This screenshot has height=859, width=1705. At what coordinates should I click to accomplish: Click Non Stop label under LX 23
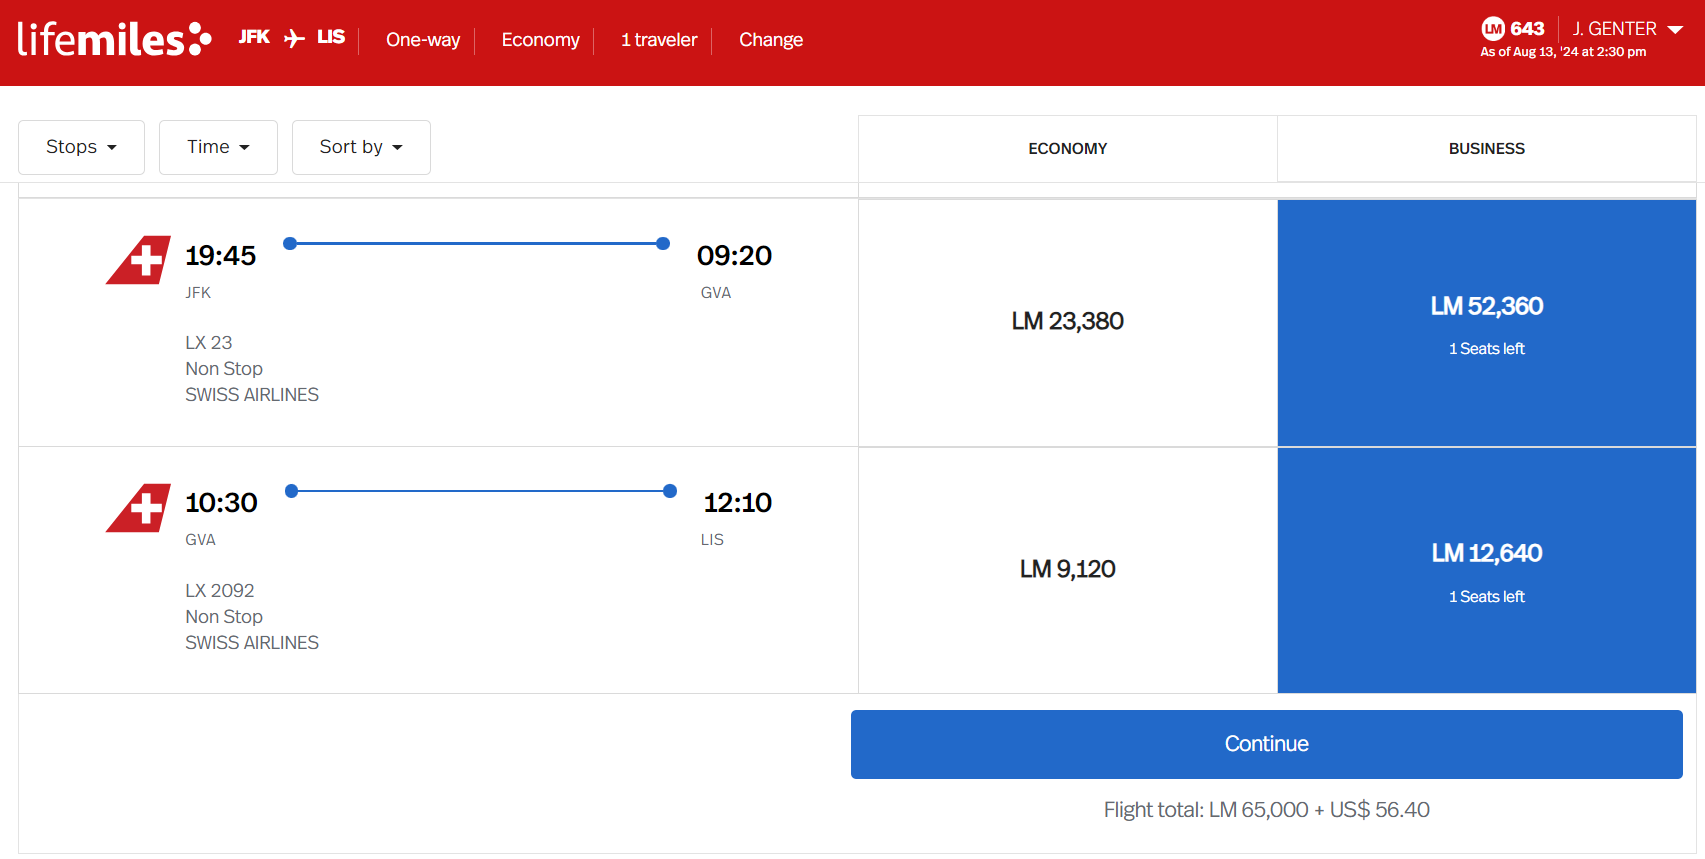(x=224, y=369)
